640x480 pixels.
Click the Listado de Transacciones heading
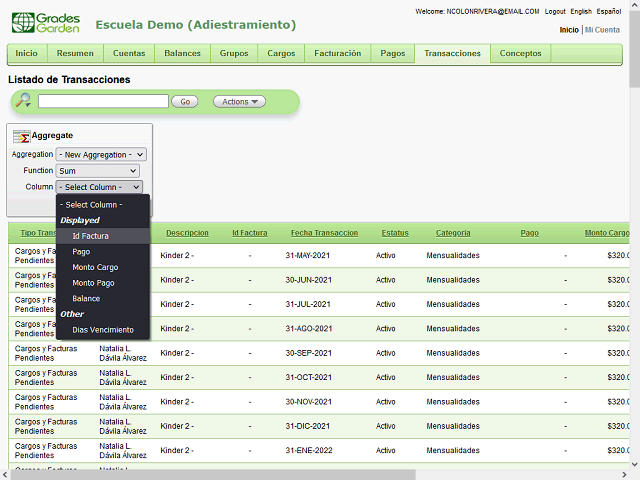coord(69,80)
